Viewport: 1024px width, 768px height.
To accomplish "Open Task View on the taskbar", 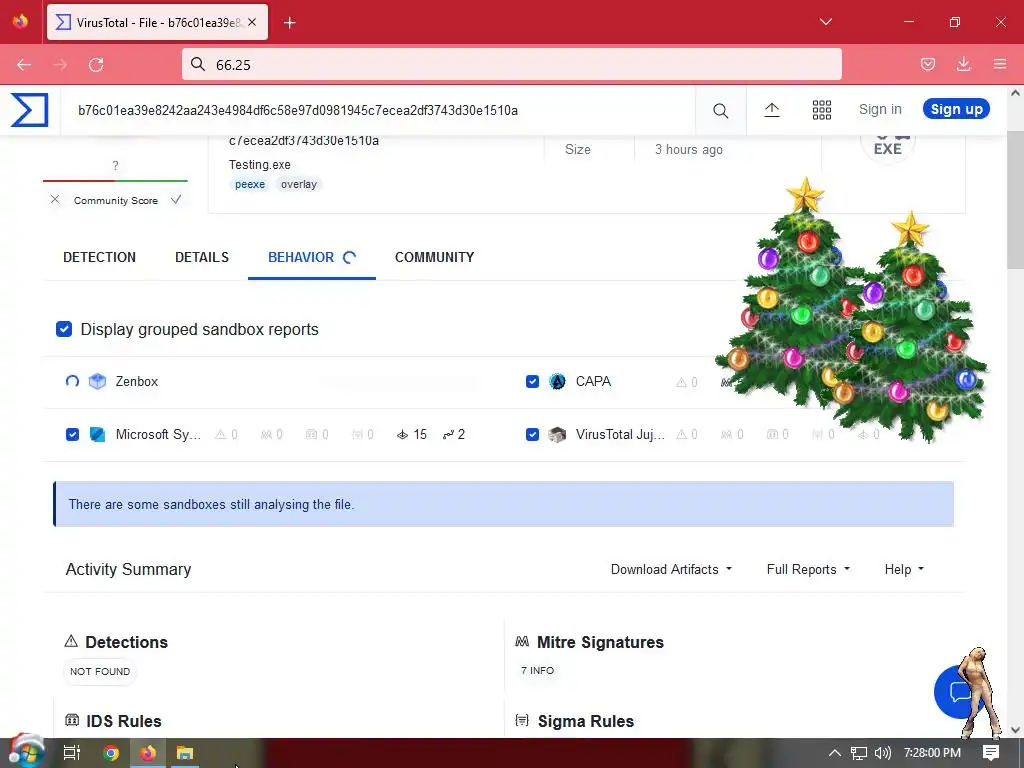I will (x=71, y=753).
